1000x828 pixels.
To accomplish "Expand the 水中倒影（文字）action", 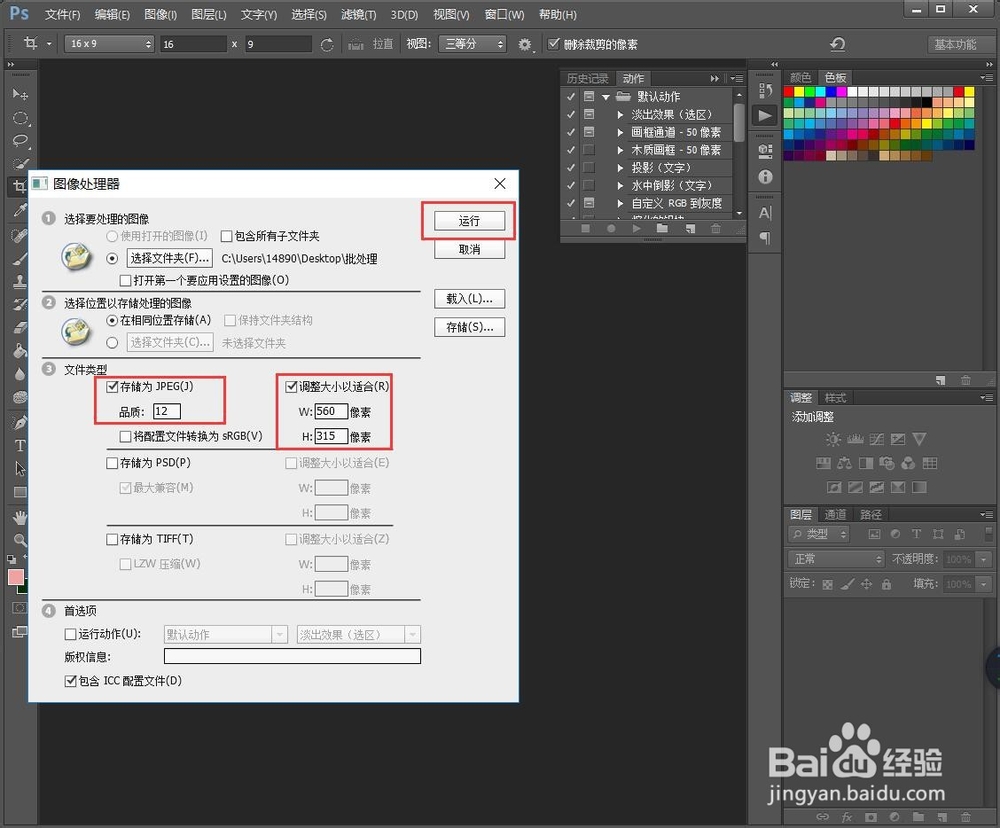I will coord(620,186).
